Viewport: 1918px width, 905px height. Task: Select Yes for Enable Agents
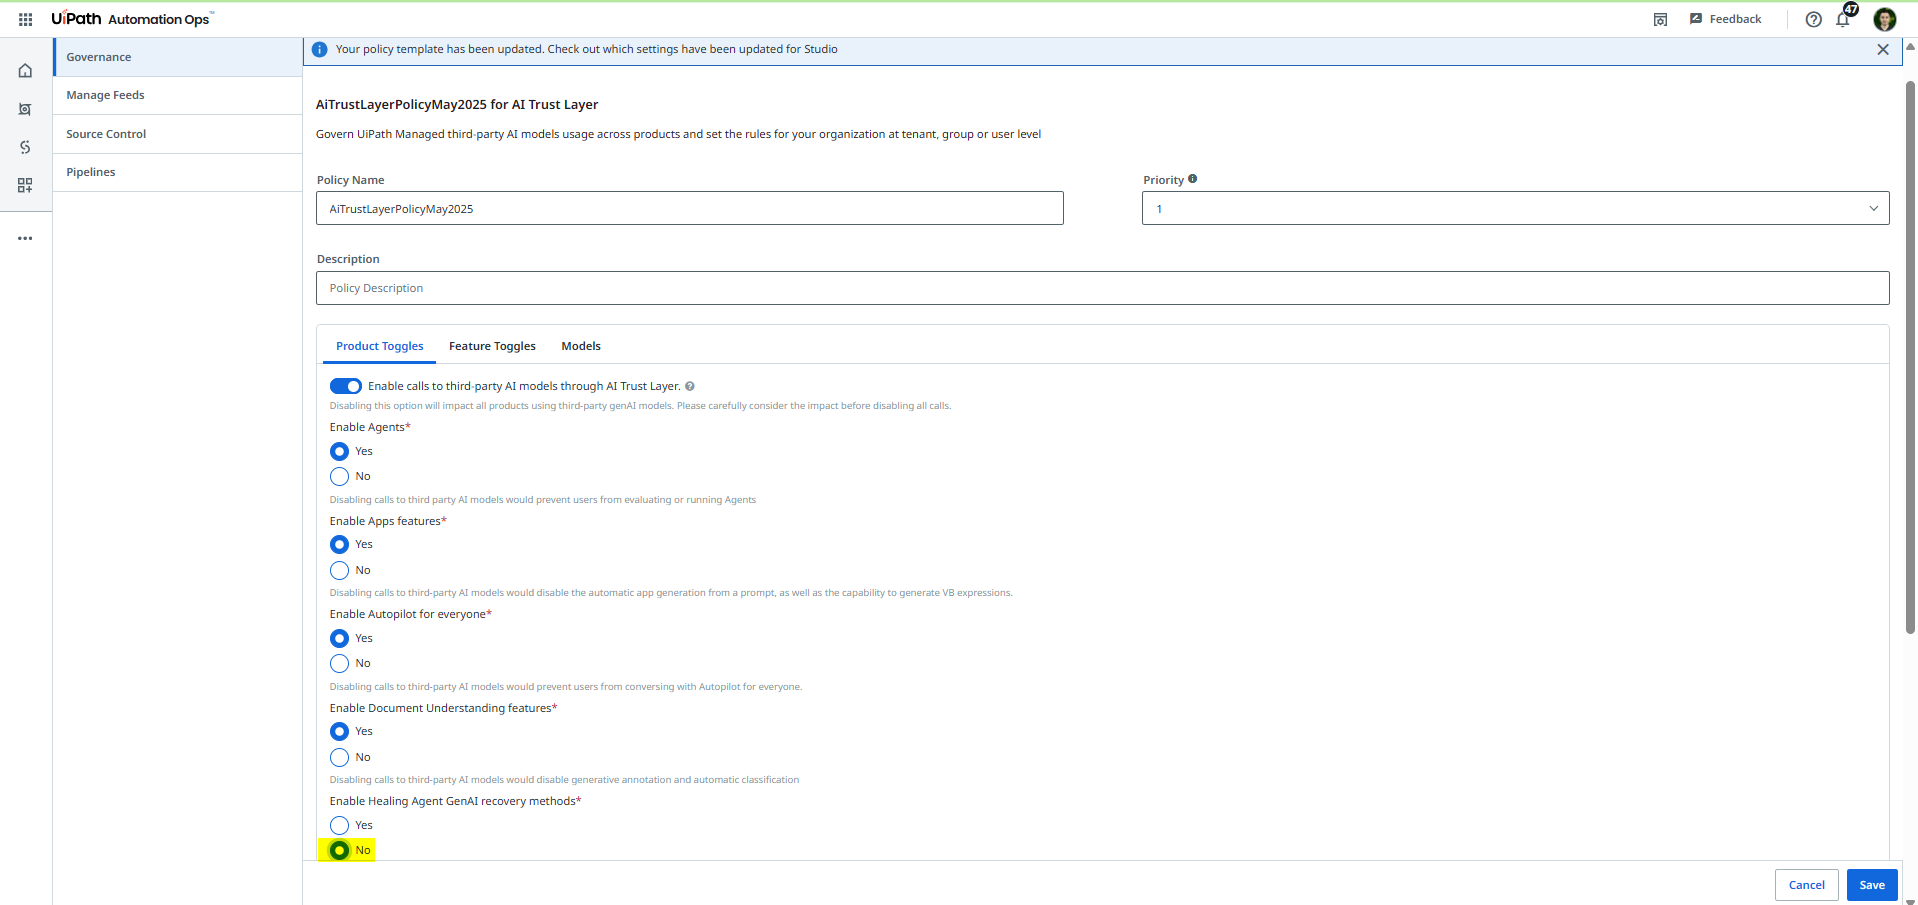click(340, 451)
